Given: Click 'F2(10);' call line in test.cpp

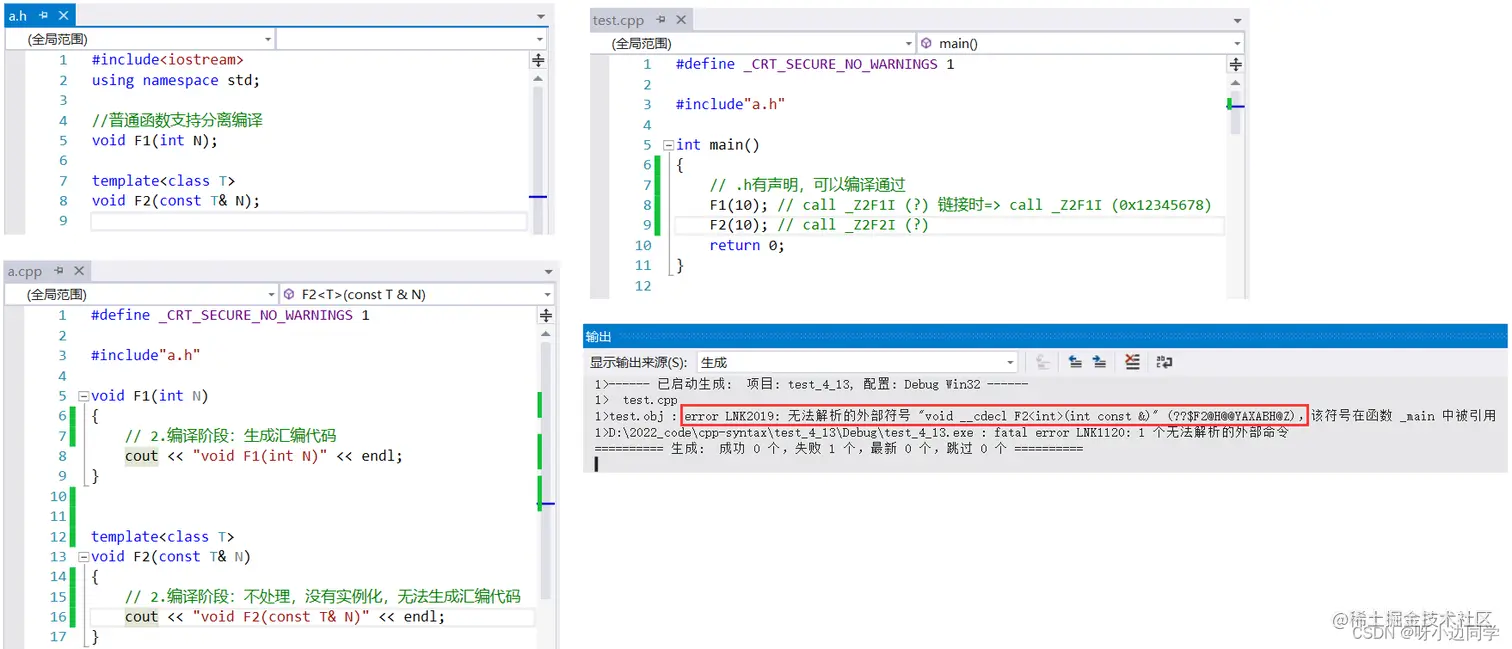Looking at the screenshot, I should [737, 225].
